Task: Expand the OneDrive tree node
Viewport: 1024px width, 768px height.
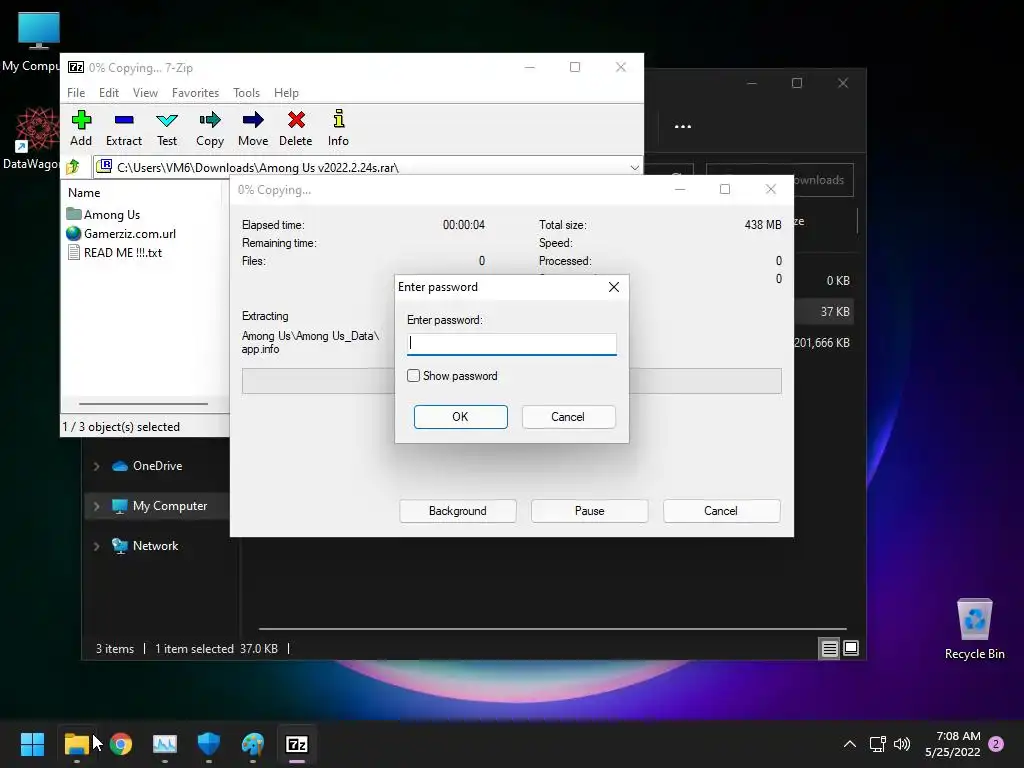Action: [97, 466]
